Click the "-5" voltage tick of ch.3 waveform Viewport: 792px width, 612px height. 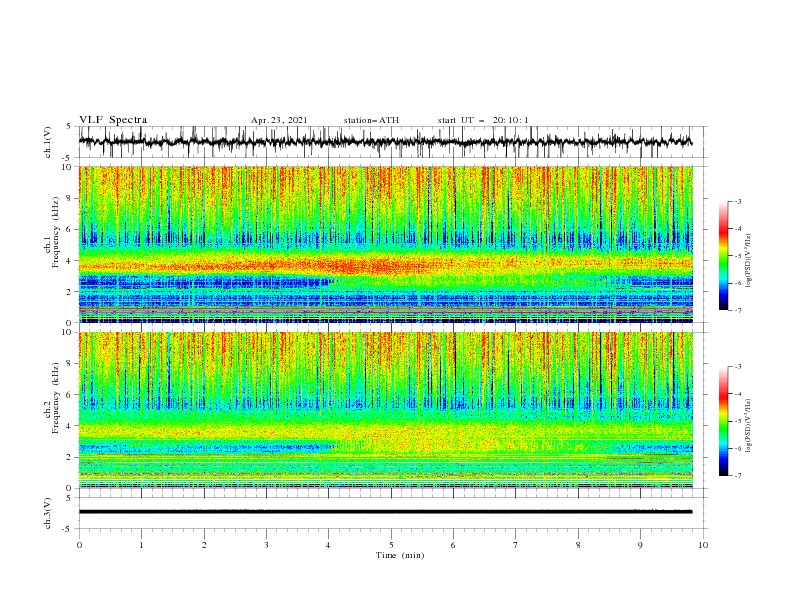(67, 529)
